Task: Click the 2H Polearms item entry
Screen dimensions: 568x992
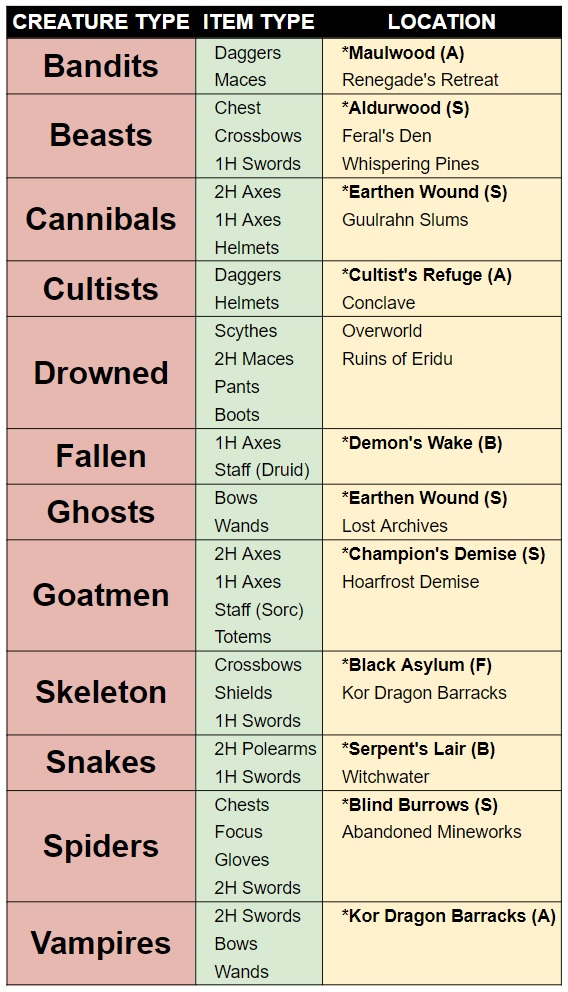Action: tap(265, 749)
